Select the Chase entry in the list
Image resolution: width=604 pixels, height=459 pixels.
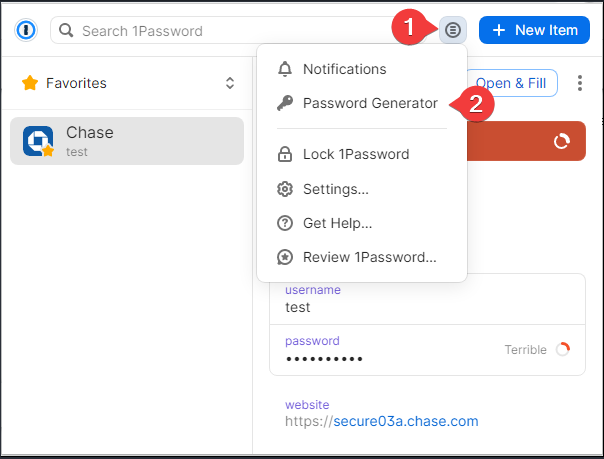click(x=128, y=141)
